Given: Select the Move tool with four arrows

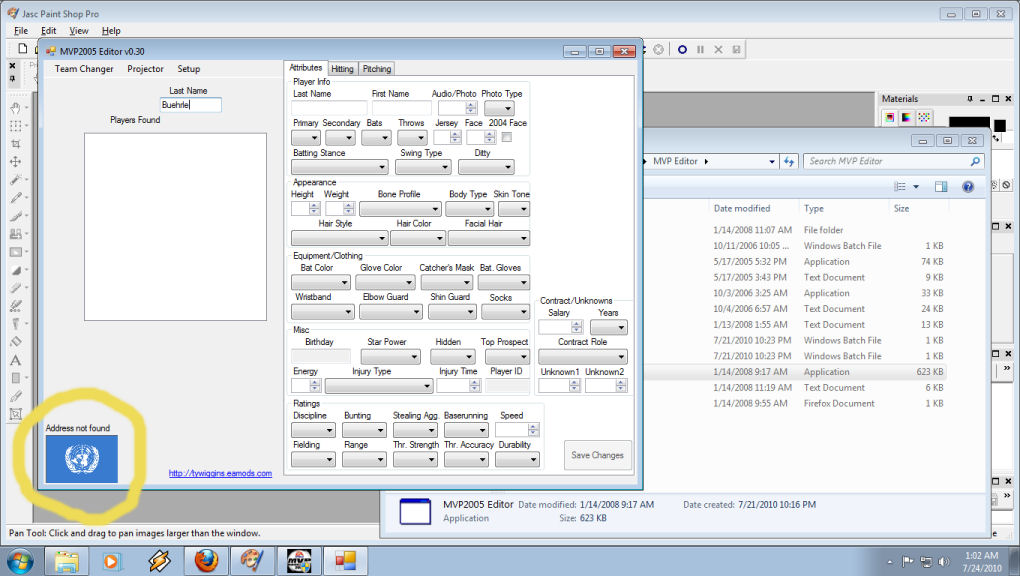Looking at the screenshot, I should click(16, 161).
